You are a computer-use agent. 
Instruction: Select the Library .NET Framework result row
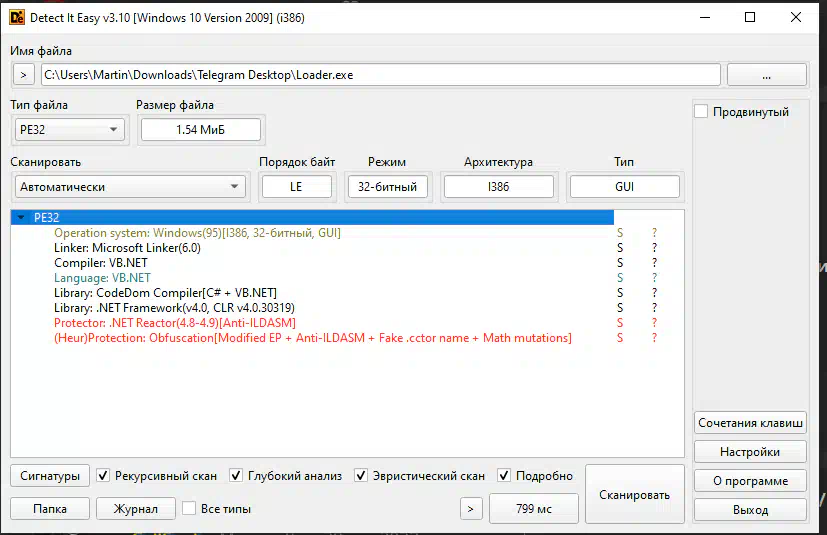pyautogui.click(x=174, y=308)
